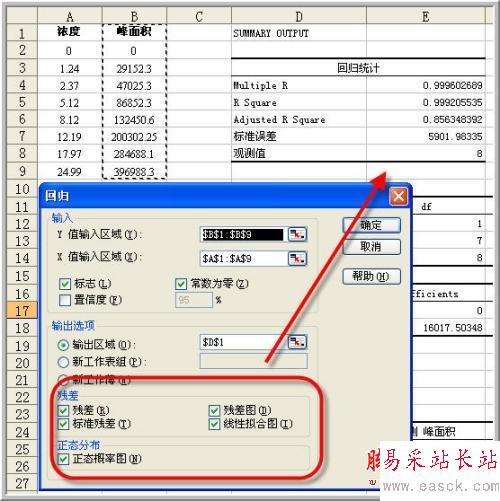
Task: Click the 标准误差 label cell
Action: pos(299,137)
